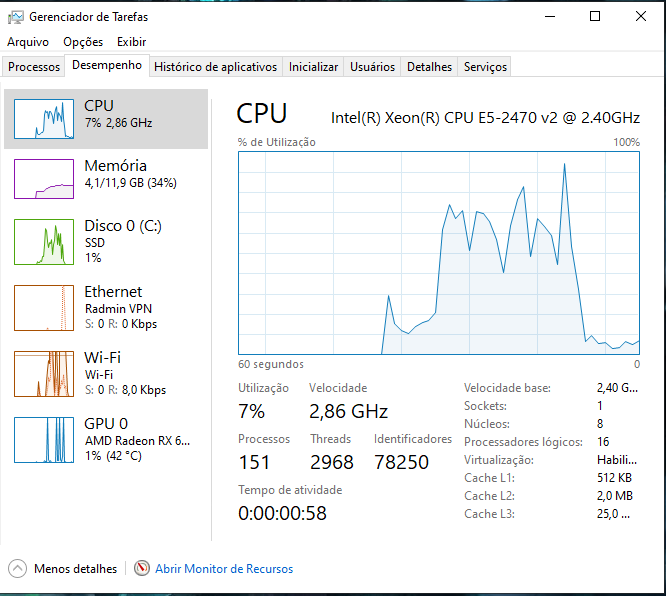The width and height of the screenshot is (666, 596).
Task: Open the Abrir Monitor de Recursos link
Action: coord(224,569)
